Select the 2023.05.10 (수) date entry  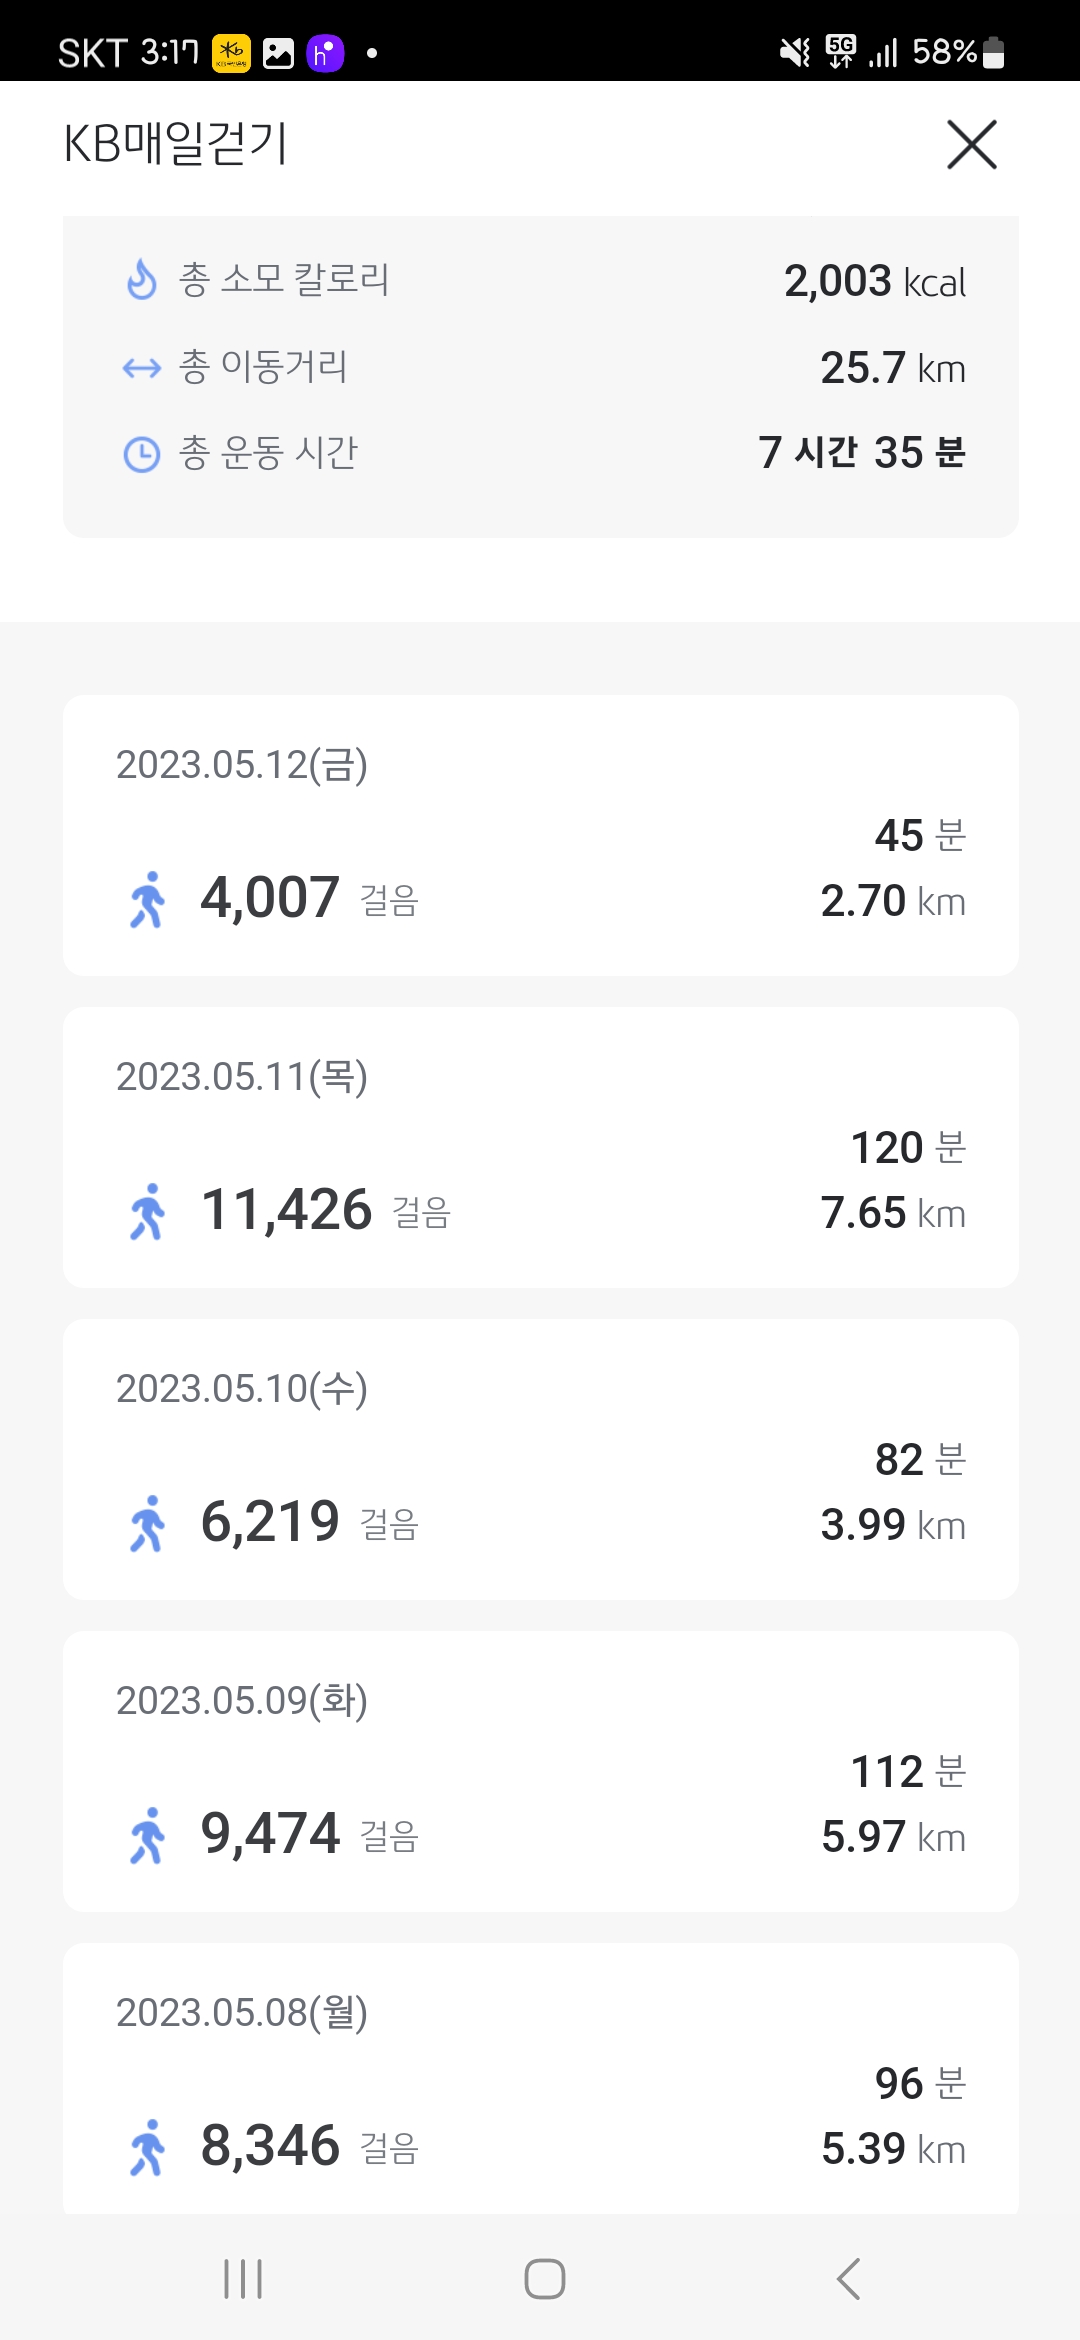(x=242, y=1389)
